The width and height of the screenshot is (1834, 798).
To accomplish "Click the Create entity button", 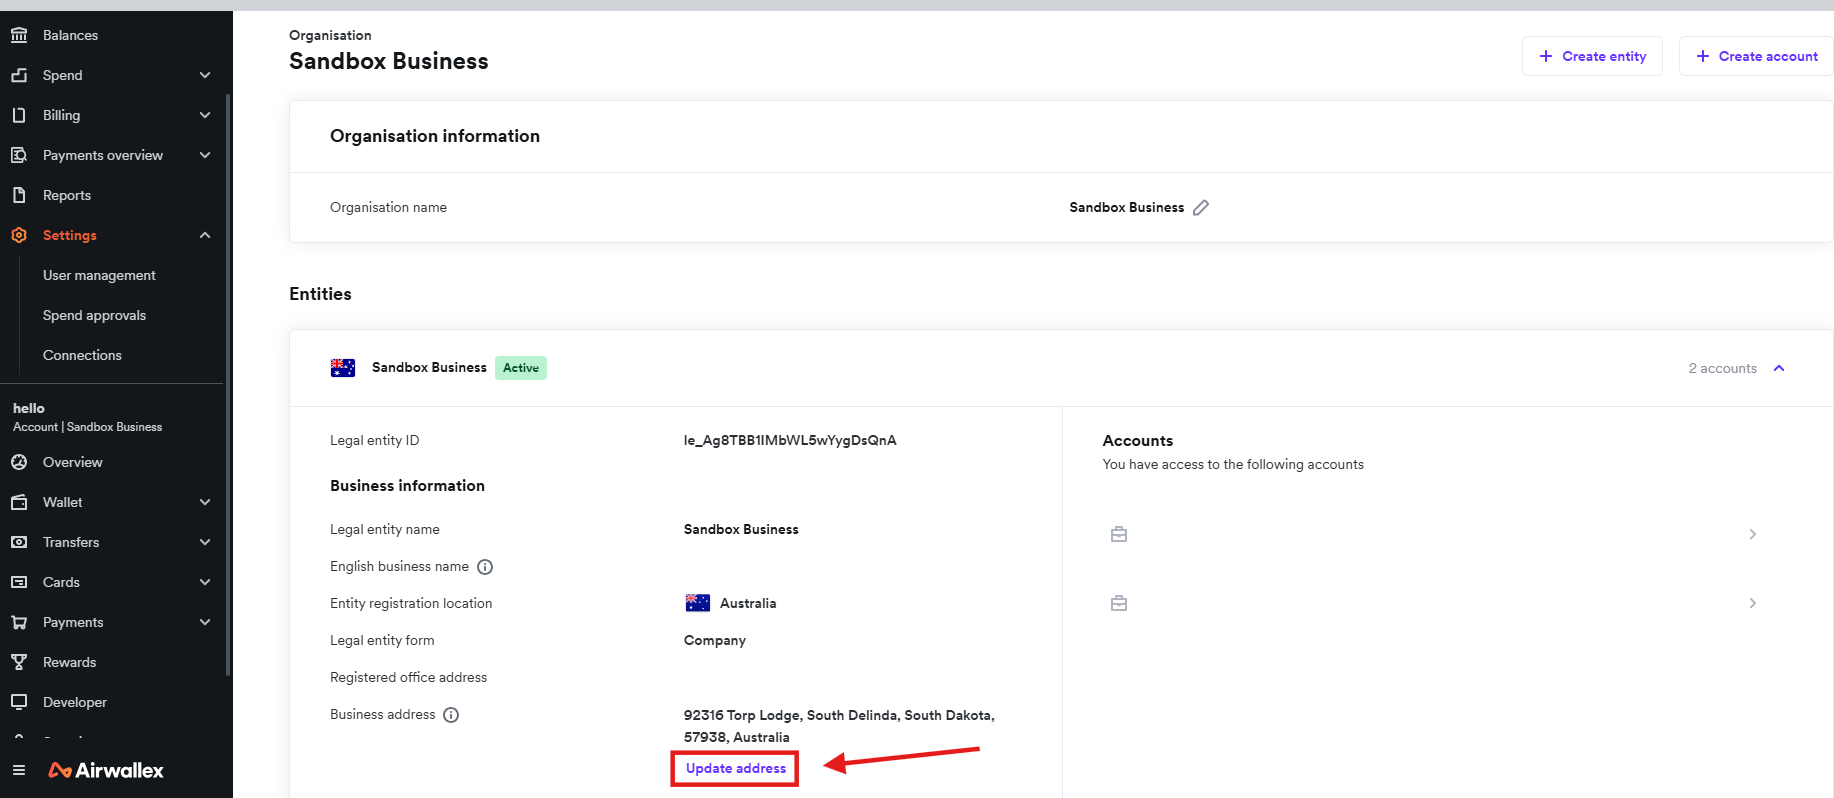I will pyautogui.click(x=1592, y=56).
